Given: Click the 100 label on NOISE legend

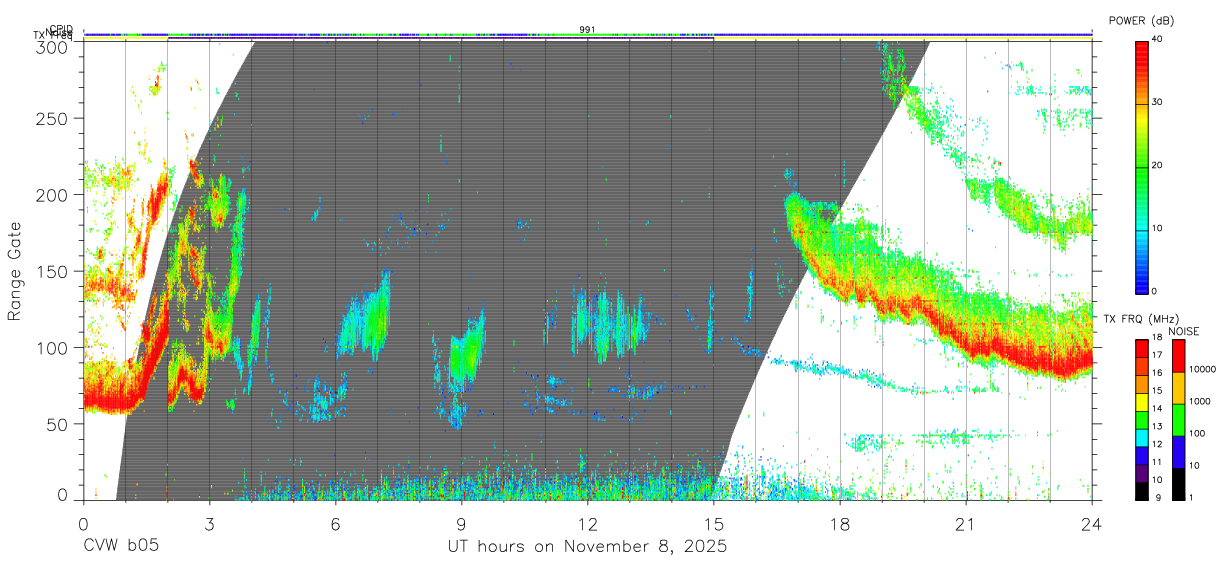Looking at the screenshot, I should pos(1198,433).
